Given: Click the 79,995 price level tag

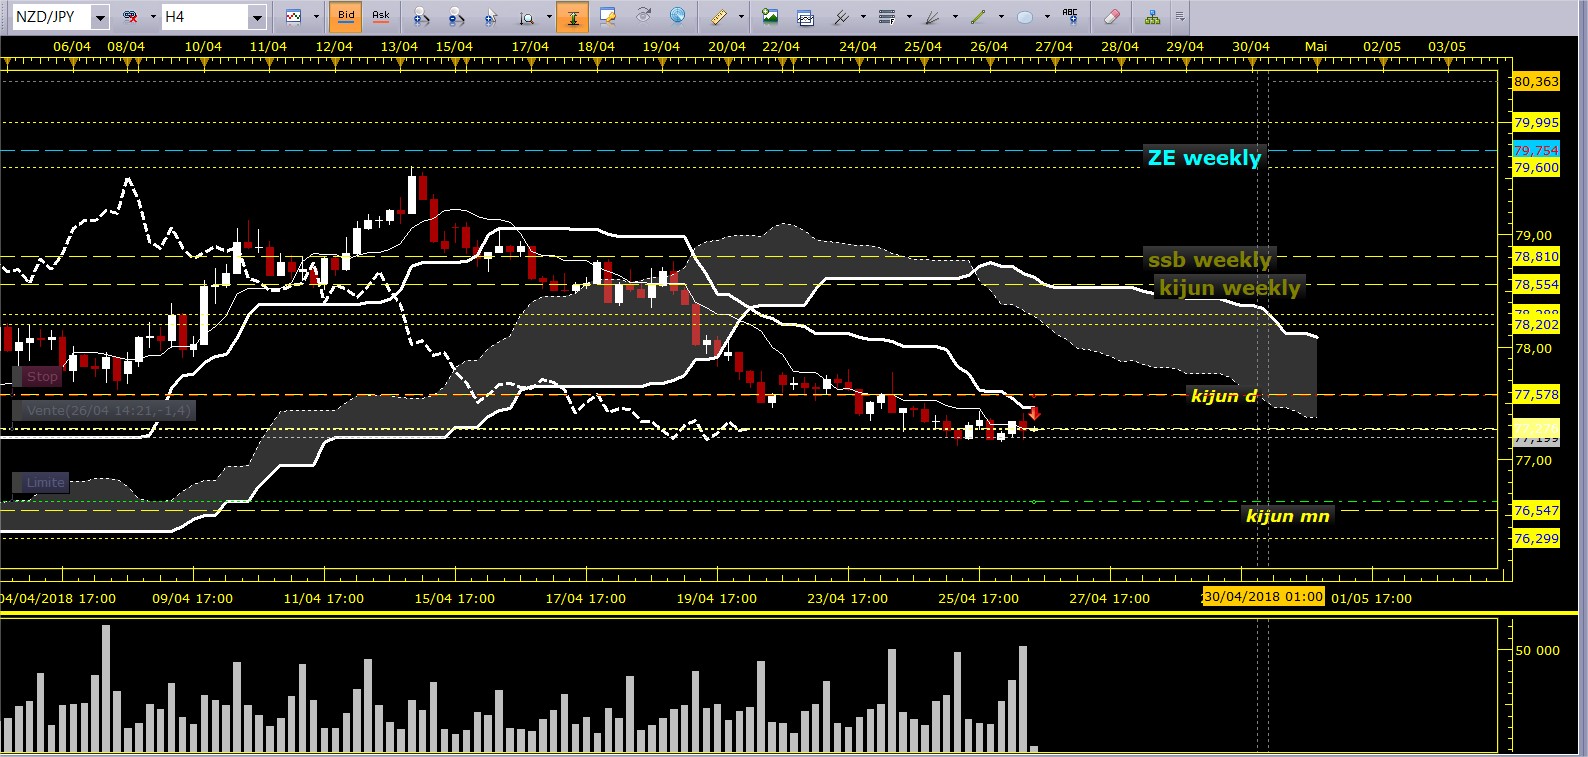Looking at the screenshot, I should (1536, 123).
